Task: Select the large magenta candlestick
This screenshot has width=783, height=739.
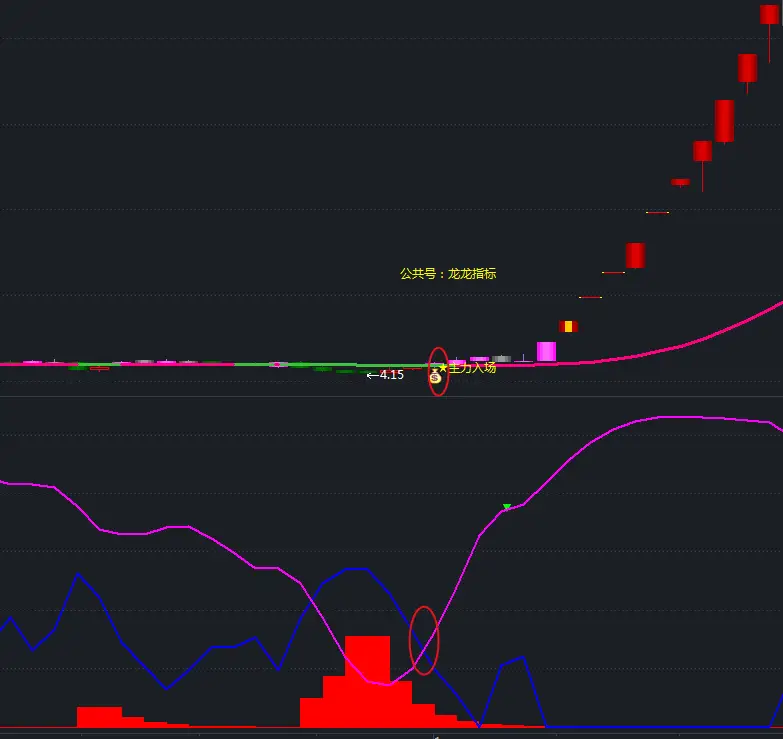Action: tap(546, 351)
